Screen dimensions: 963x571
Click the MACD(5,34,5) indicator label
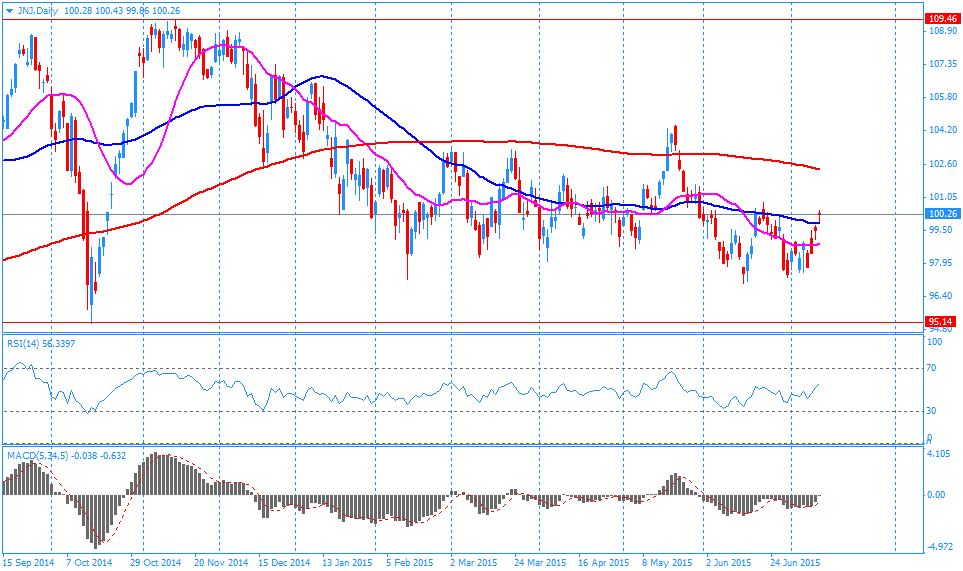tap(67, 456)
